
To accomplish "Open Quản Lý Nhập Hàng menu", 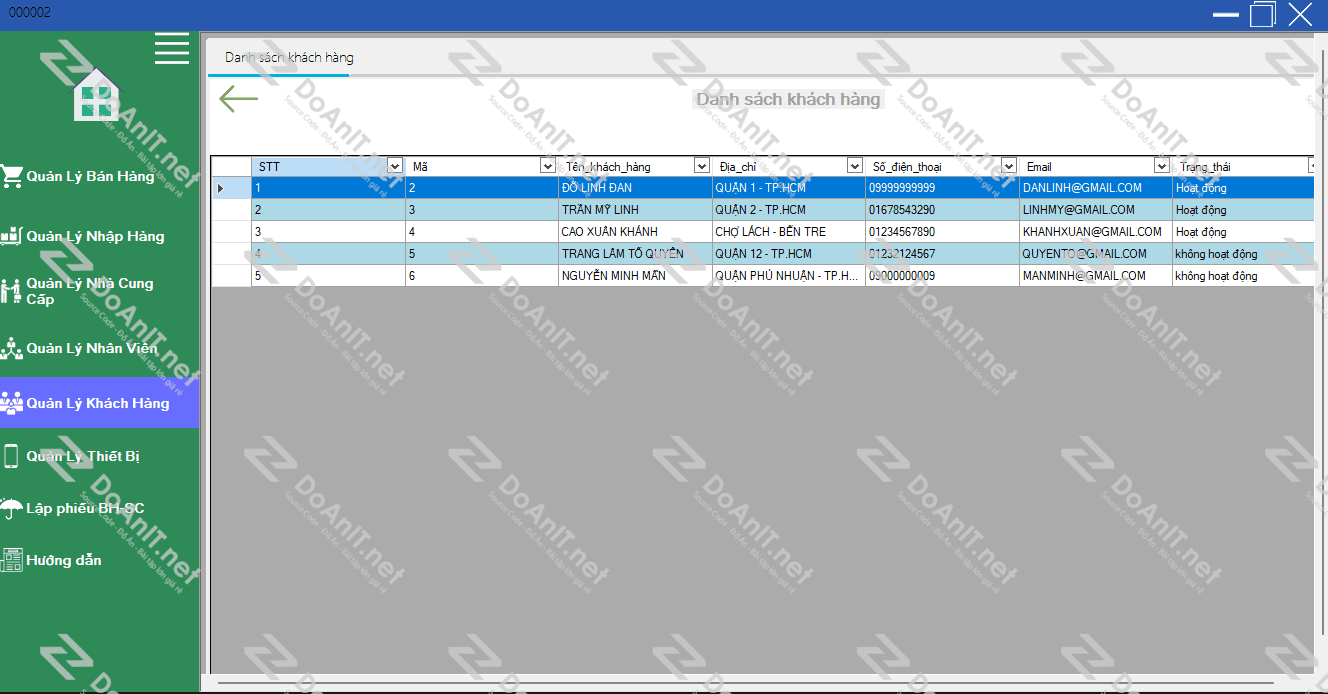I will pos(100,236).
